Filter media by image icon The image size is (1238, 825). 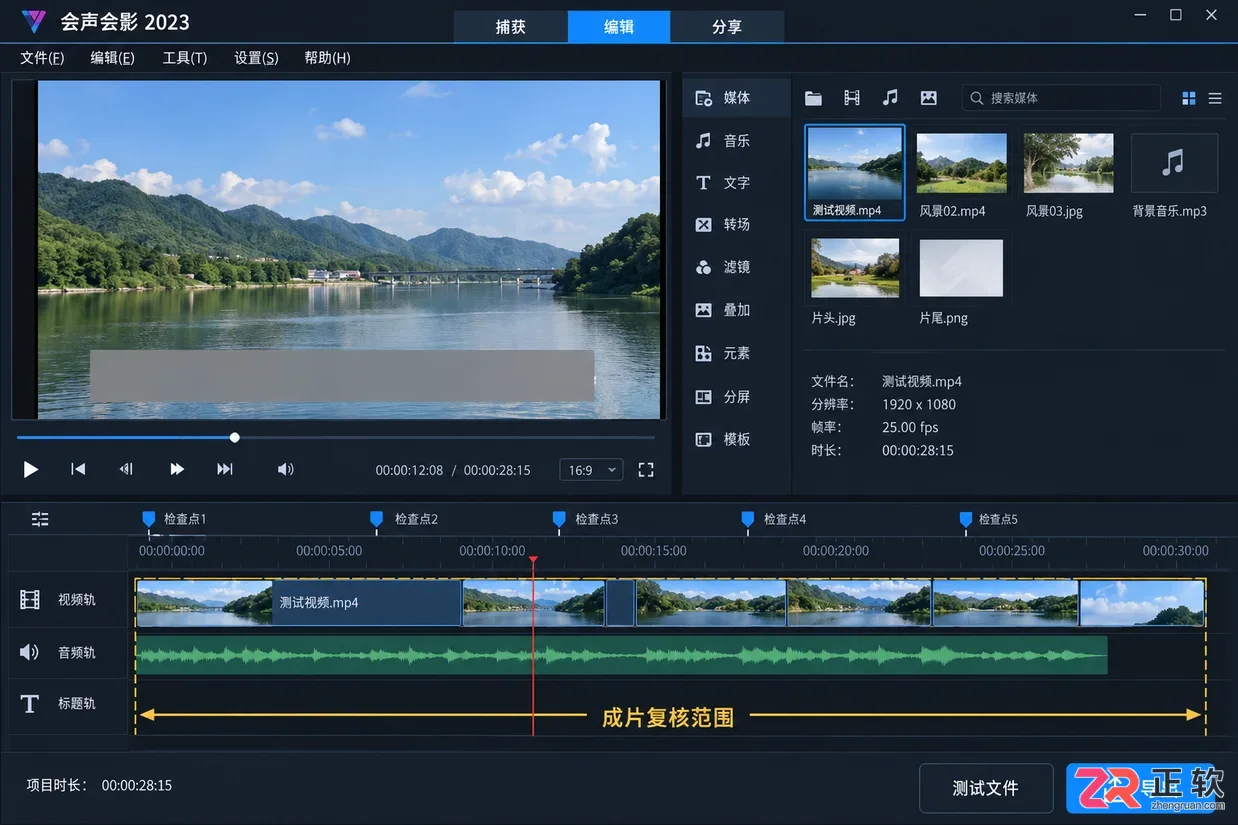pos(929,98)
